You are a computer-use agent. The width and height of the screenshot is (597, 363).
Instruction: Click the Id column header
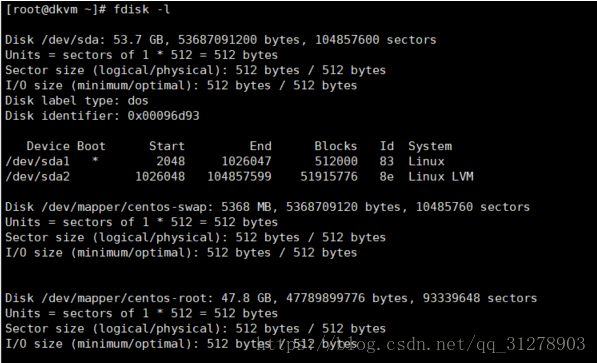pos(387,146)
